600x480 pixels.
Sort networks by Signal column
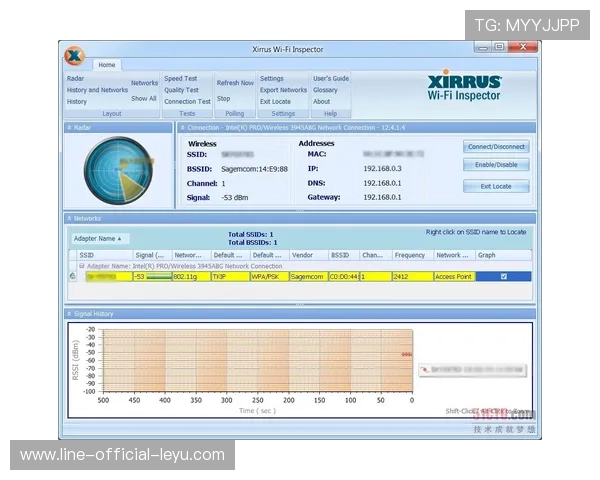click(152, 255)
